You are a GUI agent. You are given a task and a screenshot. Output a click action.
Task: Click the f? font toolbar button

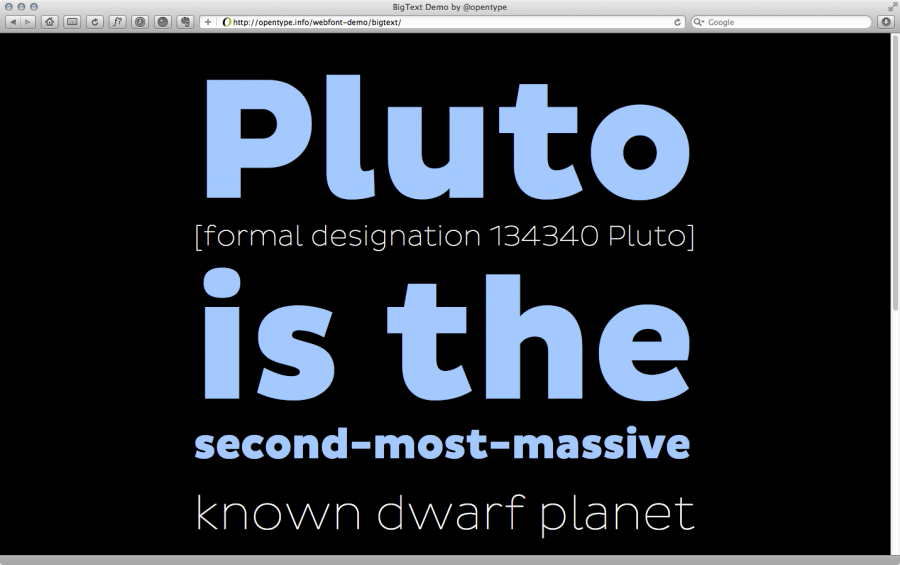pyautogui.click(x=117, y=22)
